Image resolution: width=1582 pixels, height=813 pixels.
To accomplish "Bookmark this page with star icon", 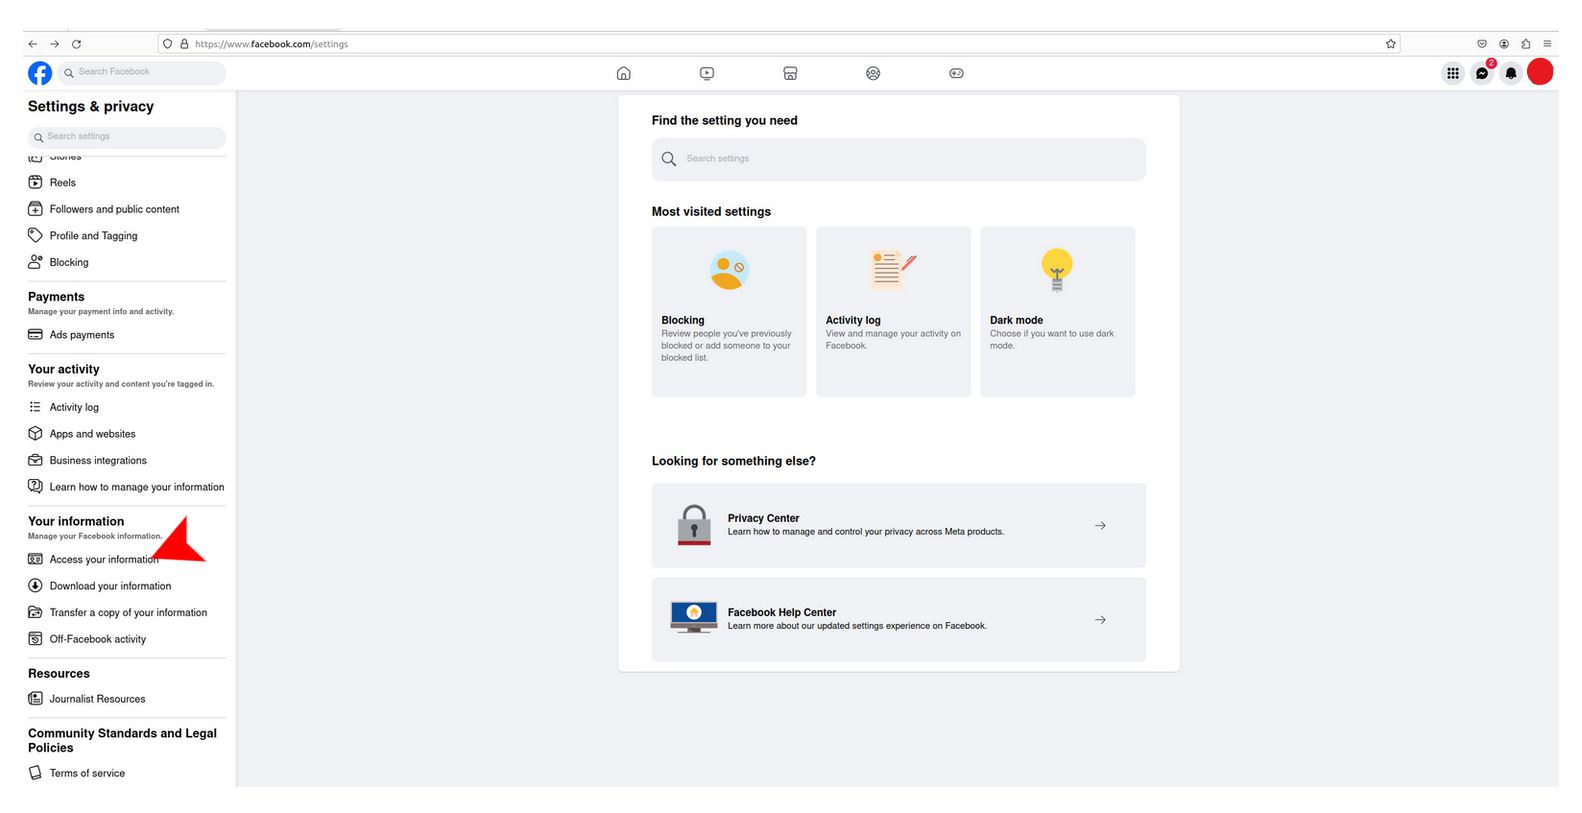I will (x=1390, y=44).
